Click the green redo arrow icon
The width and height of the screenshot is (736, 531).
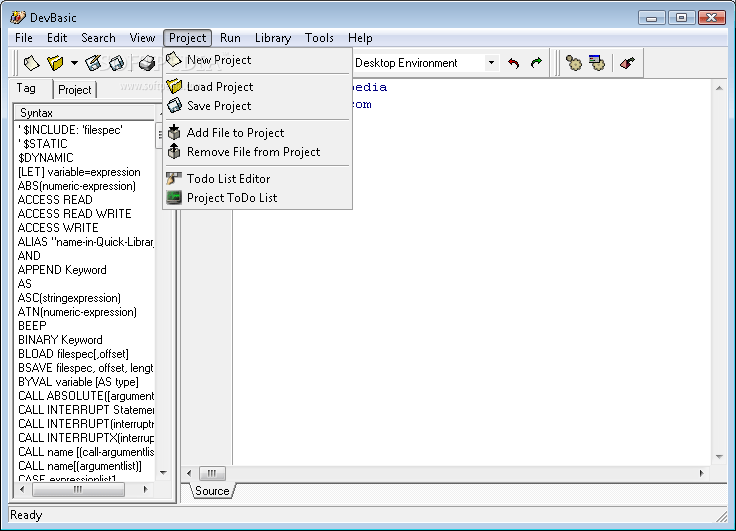click(536, 63)
